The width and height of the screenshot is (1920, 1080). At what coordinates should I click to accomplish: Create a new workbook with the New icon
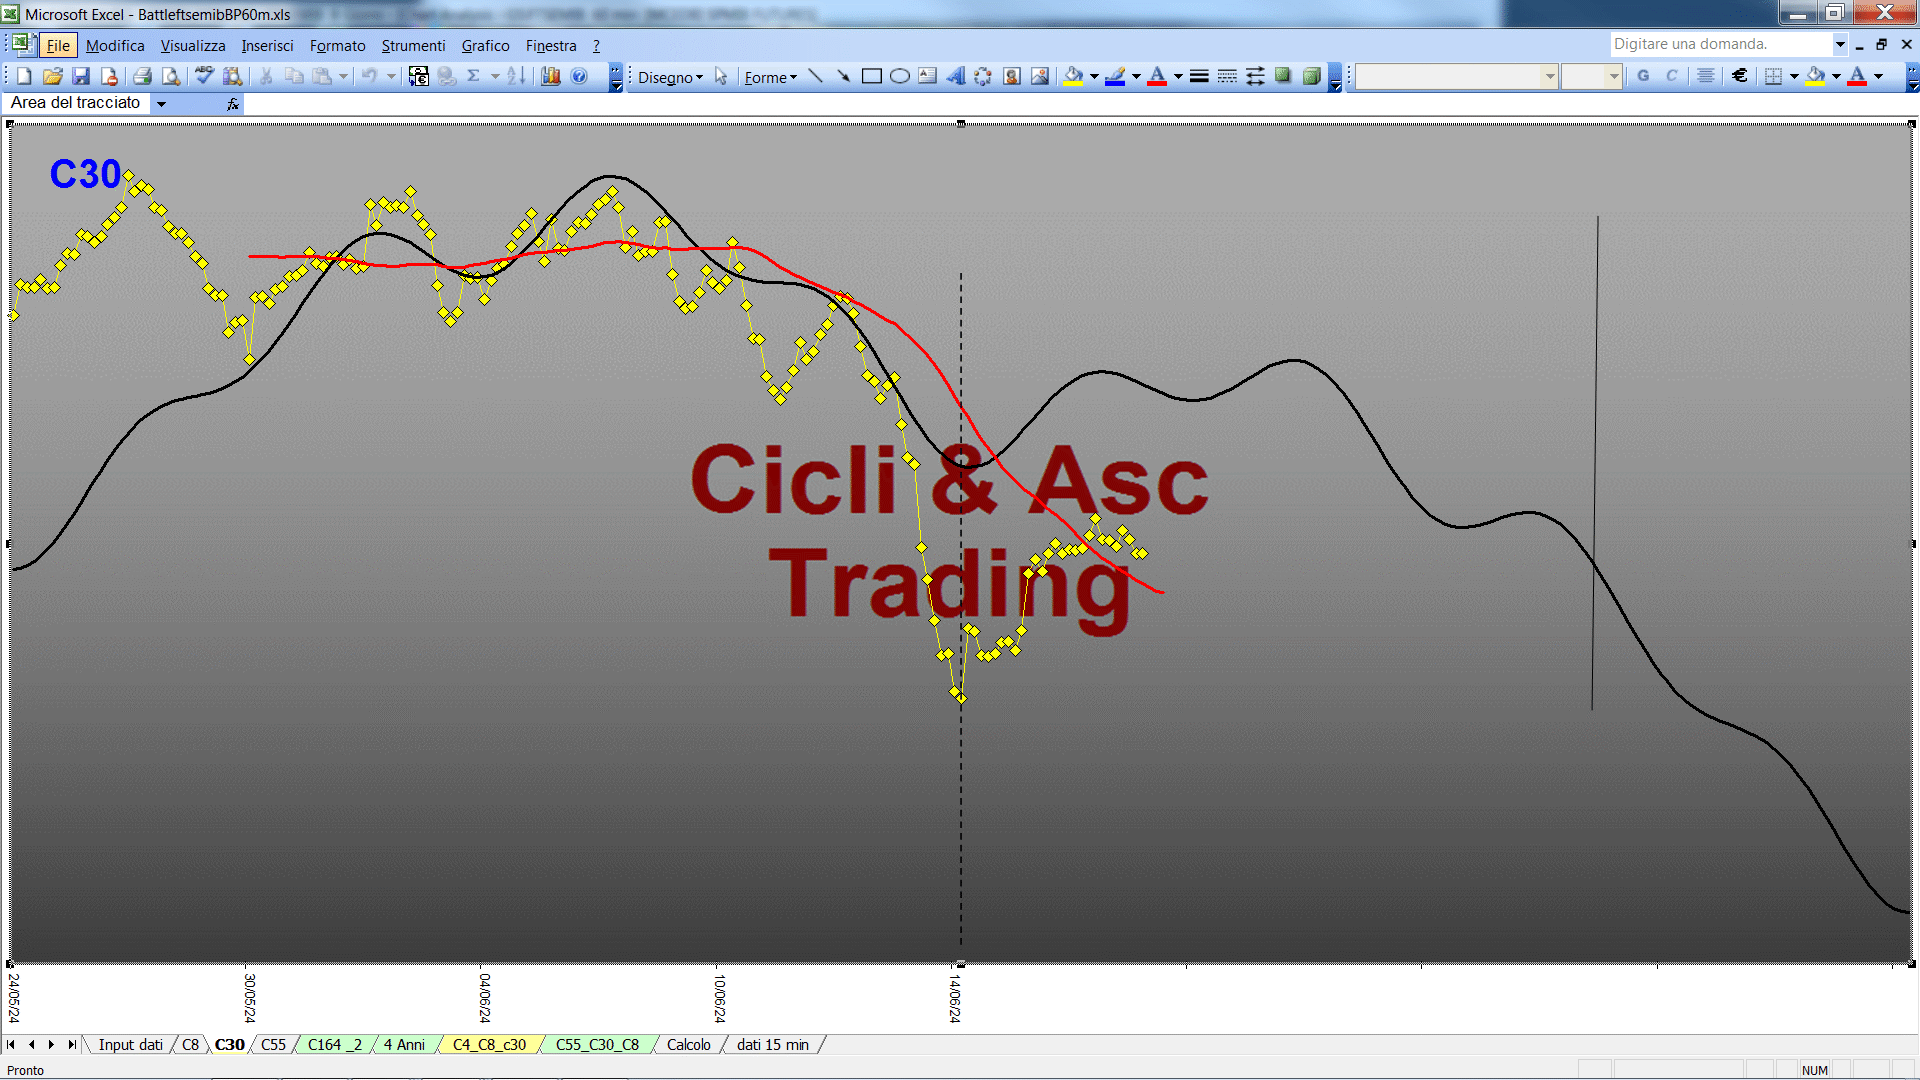(25, 76)
